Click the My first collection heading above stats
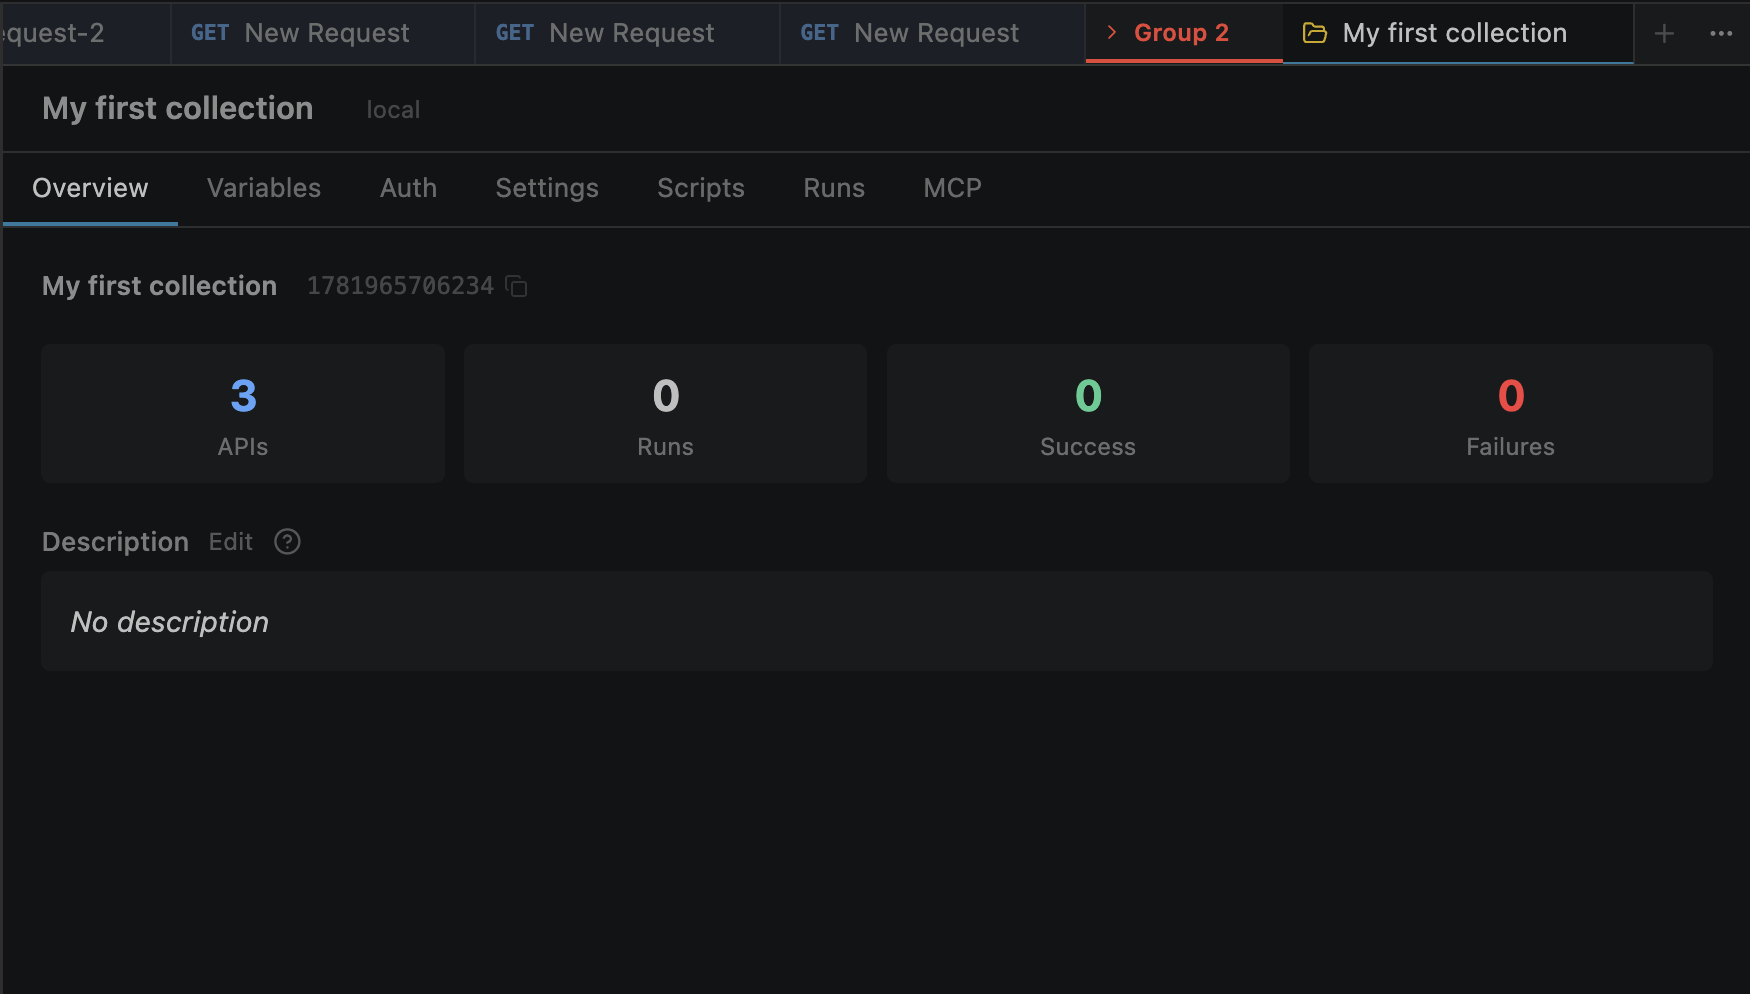The image size is (1750, 994). point(159,286)
